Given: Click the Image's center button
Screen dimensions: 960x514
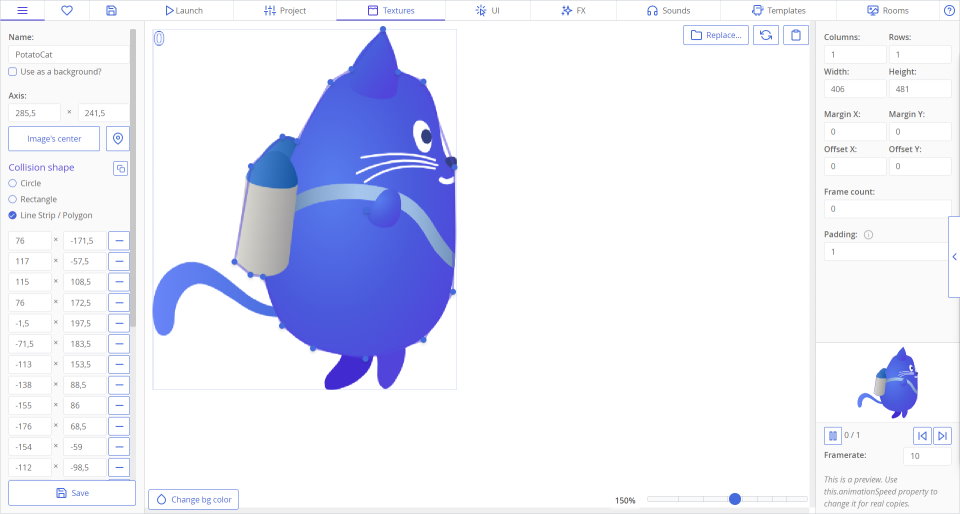Looking at the screenshot, I should coord(54,139).
